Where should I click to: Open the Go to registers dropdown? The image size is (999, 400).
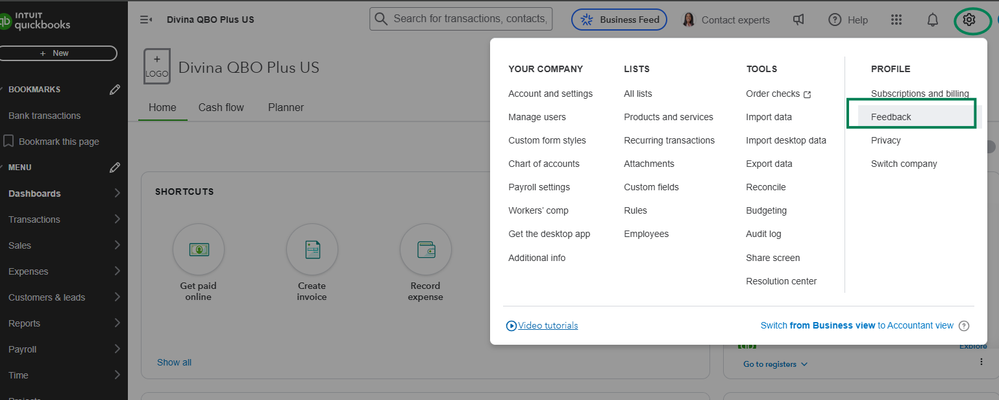tap(775, 364)
